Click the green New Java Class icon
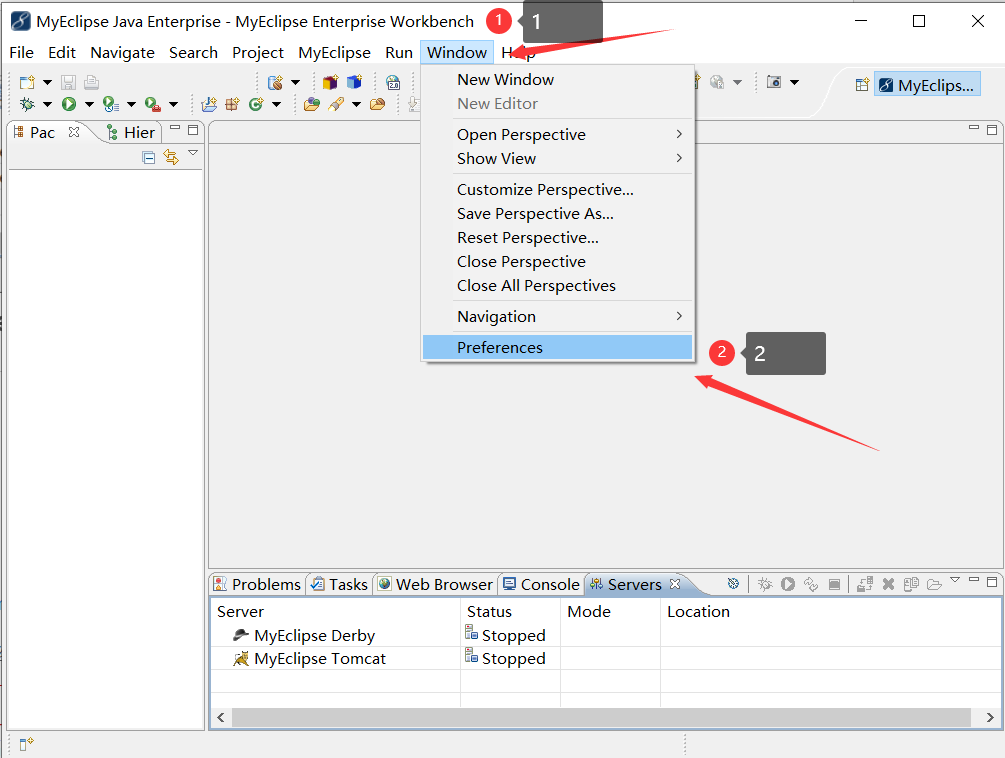1005x758 pixels. pos(256,104)
